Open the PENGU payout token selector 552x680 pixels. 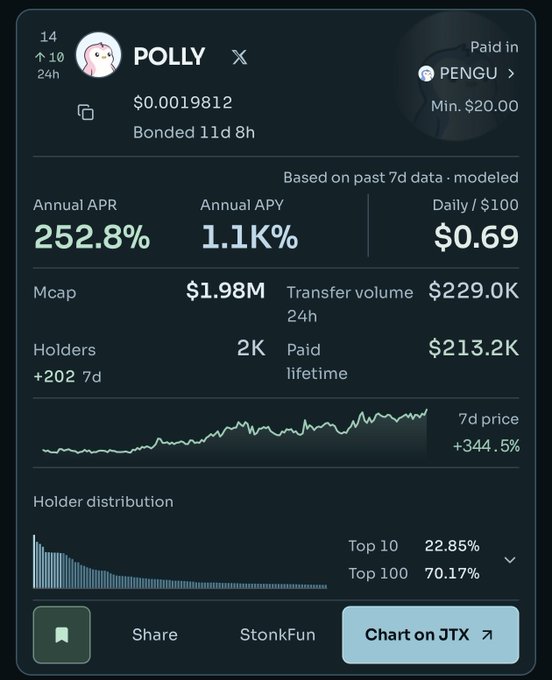(x=467, y=73)
